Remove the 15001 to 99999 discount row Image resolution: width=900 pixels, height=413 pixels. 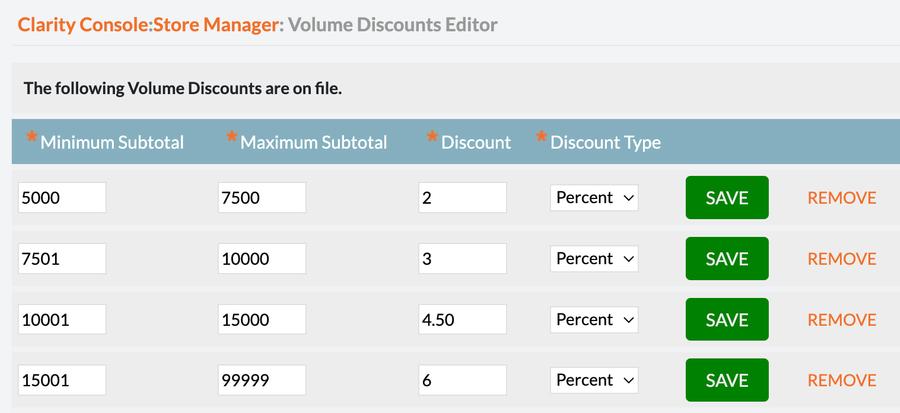[x=841, y=381]
